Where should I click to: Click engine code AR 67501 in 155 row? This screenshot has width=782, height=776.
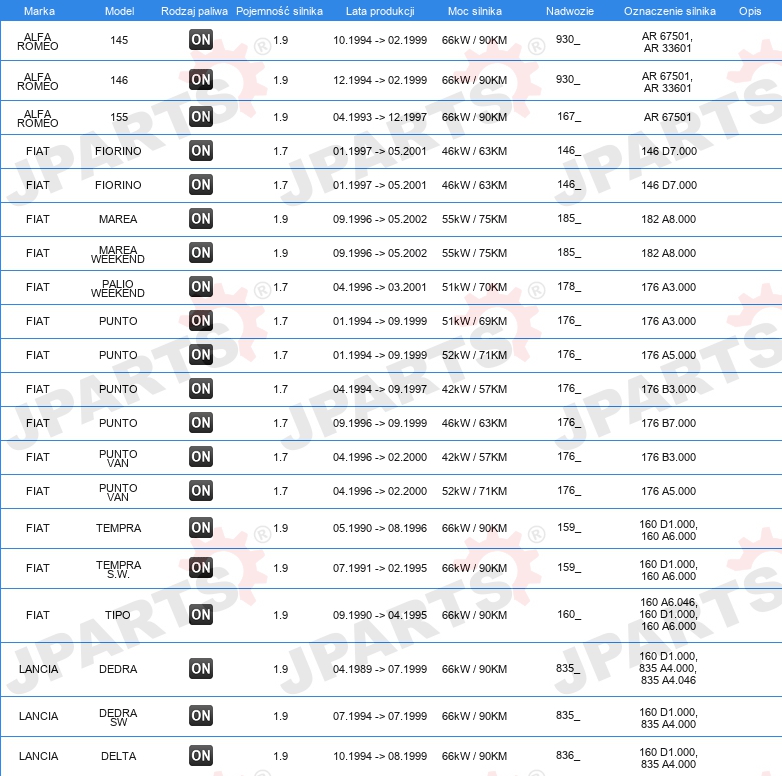coord(667,117)
